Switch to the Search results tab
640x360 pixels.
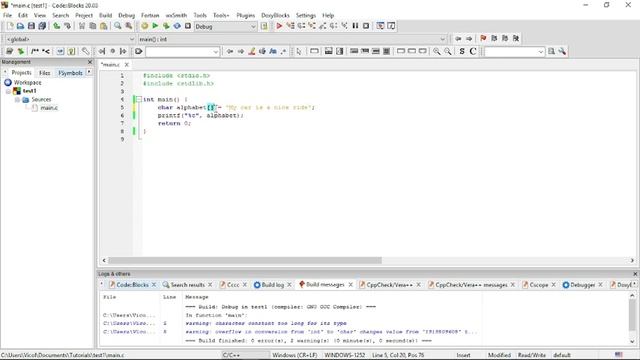(x=187, y=285)
